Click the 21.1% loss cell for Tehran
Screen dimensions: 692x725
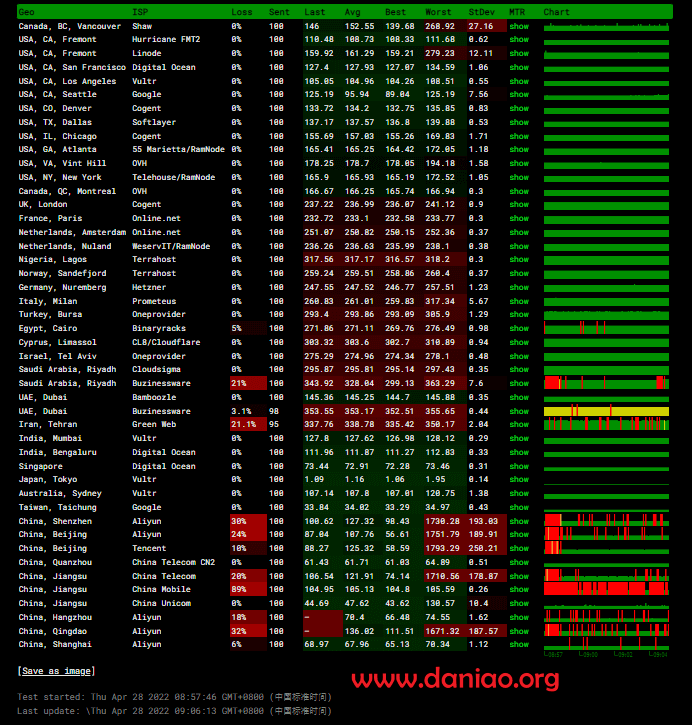point(248,424)
